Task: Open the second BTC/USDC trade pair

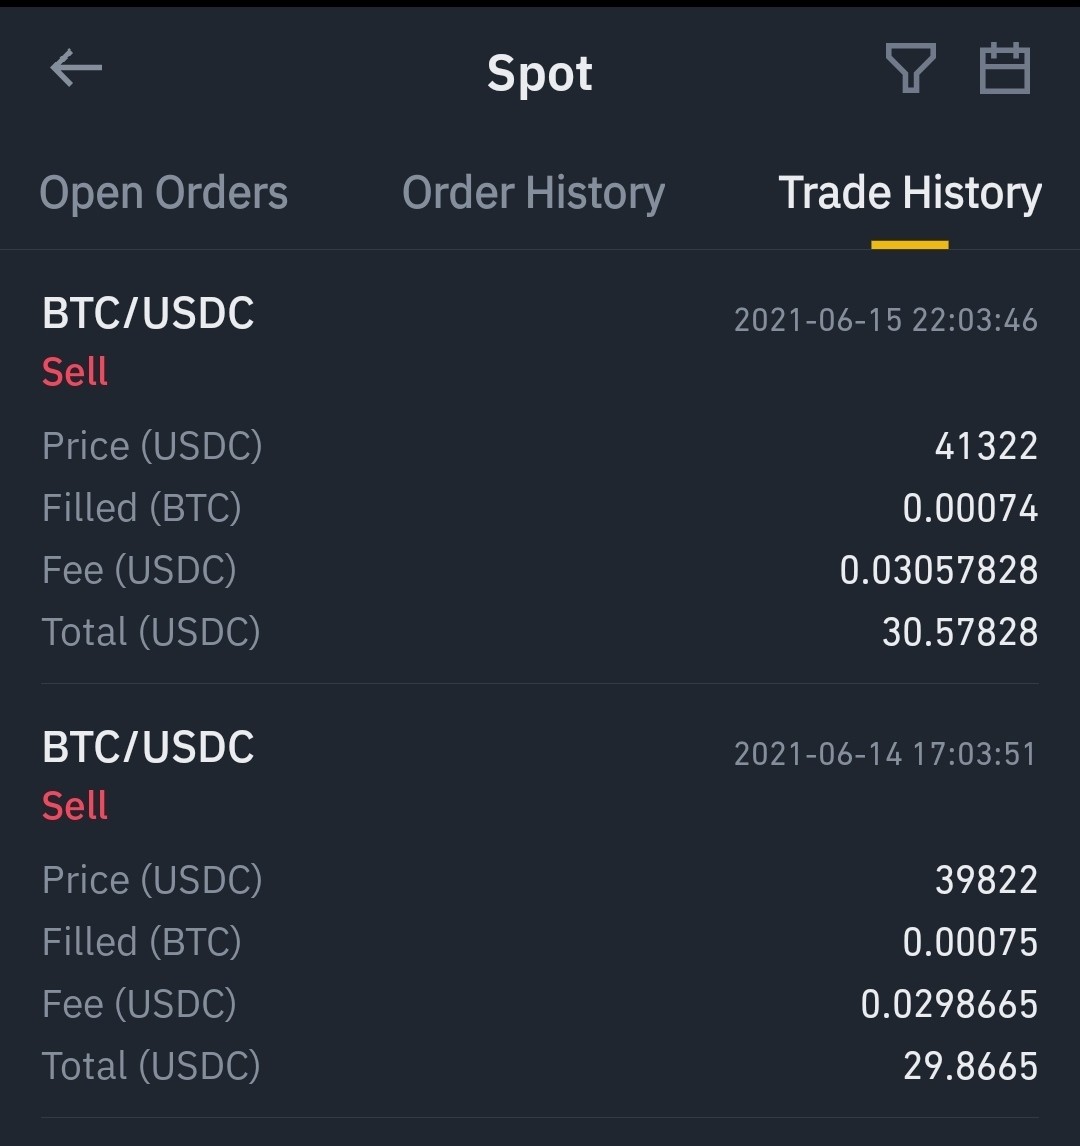Action: click(148, 748)
